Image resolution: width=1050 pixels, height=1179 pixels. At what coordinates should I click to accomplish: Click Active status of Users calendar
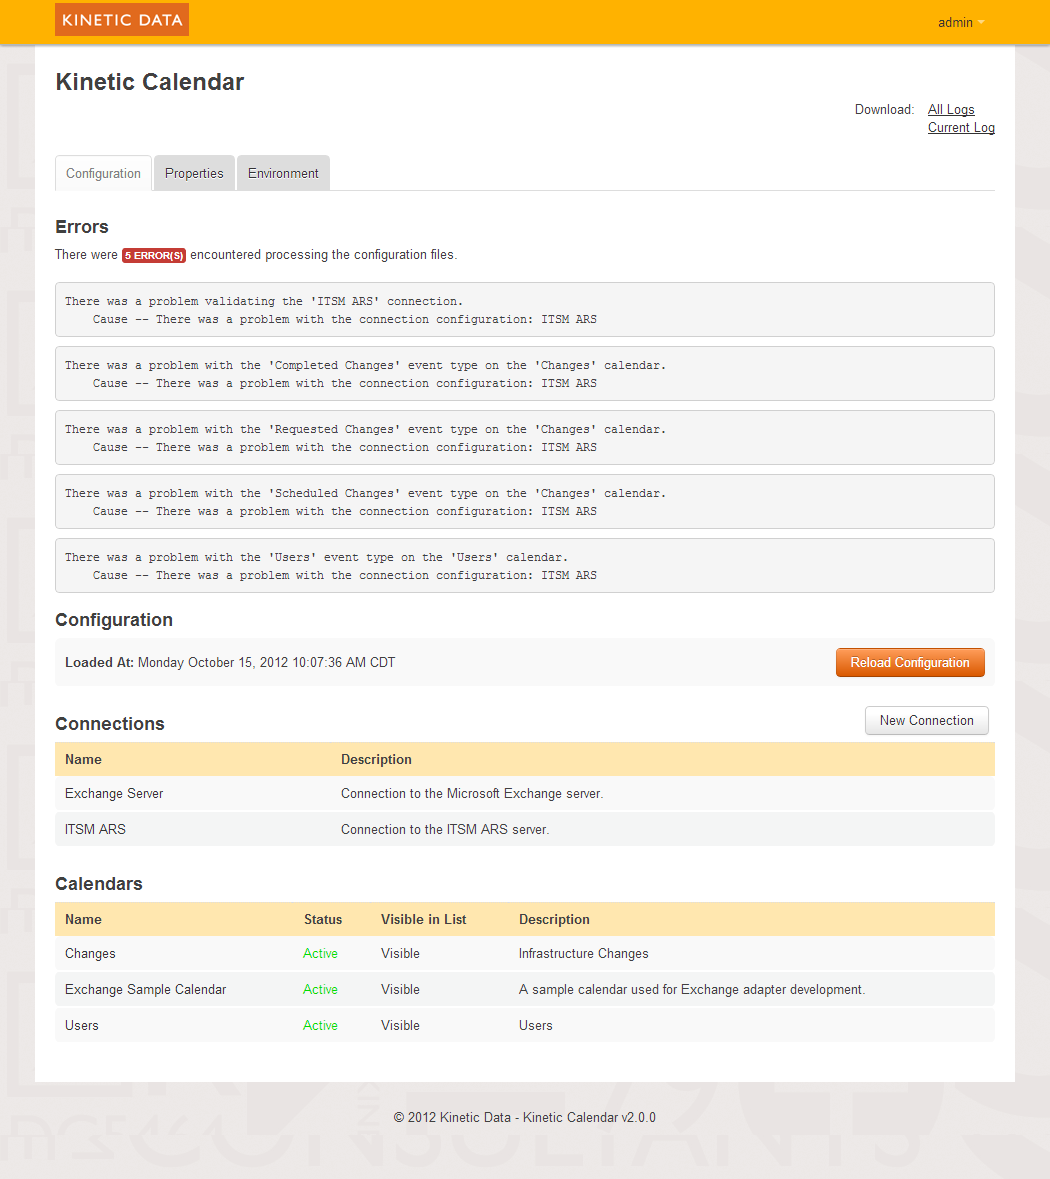[320, 1026]
